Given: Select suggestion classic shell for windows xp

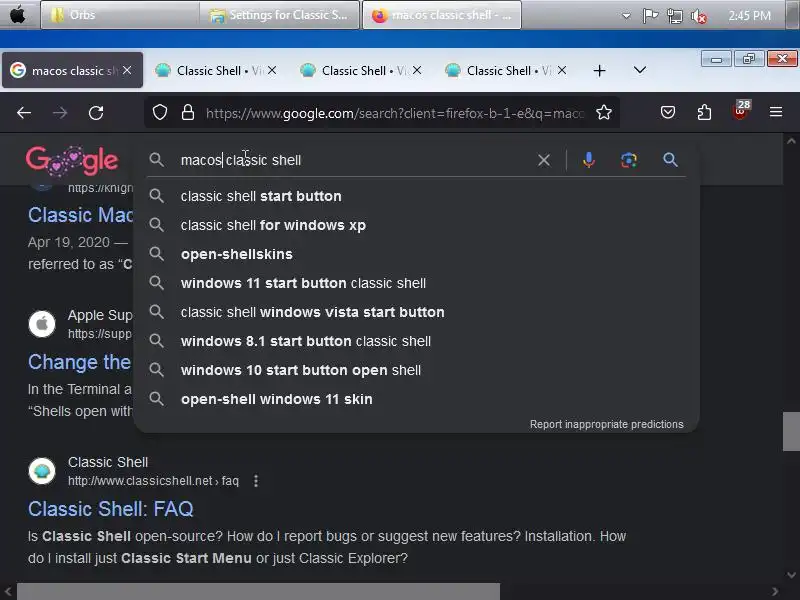Looking at the screenshot, I should 416,226.
